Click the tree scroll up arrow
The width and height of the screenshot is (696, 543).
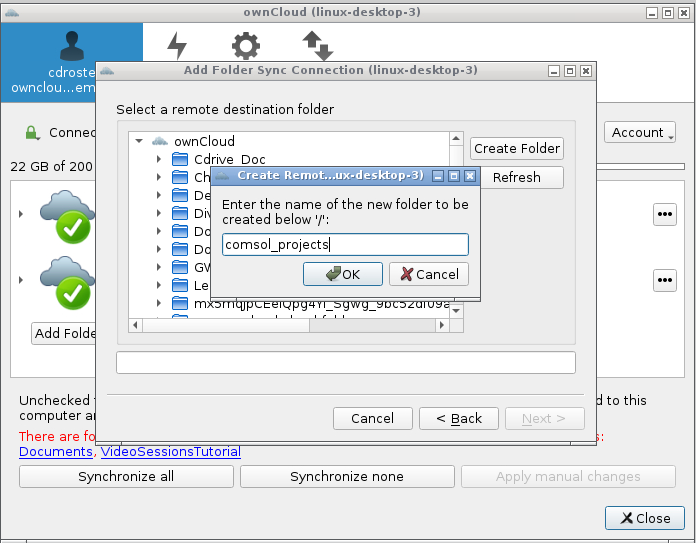456,139
